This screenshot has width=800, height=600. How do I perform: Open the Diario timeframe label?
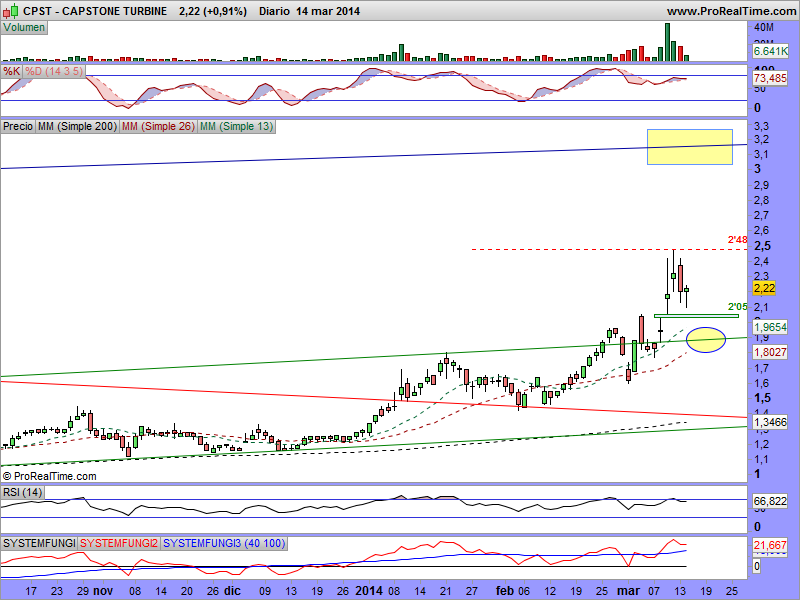(x=274, y=11)
